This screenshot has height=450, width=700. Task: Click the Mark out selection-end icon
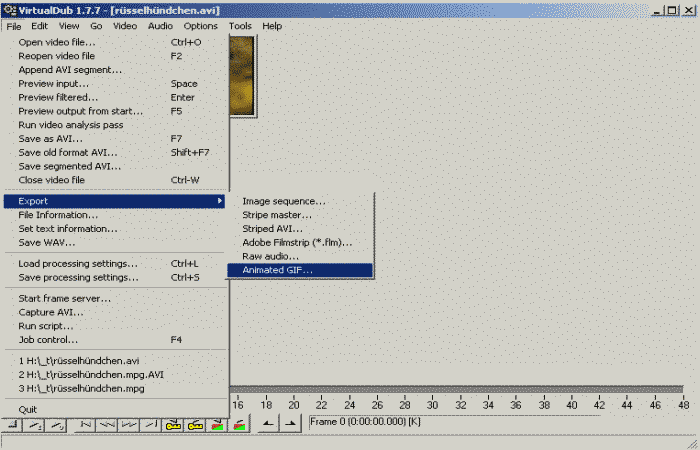pyautogui.click(x=289, y=424)
